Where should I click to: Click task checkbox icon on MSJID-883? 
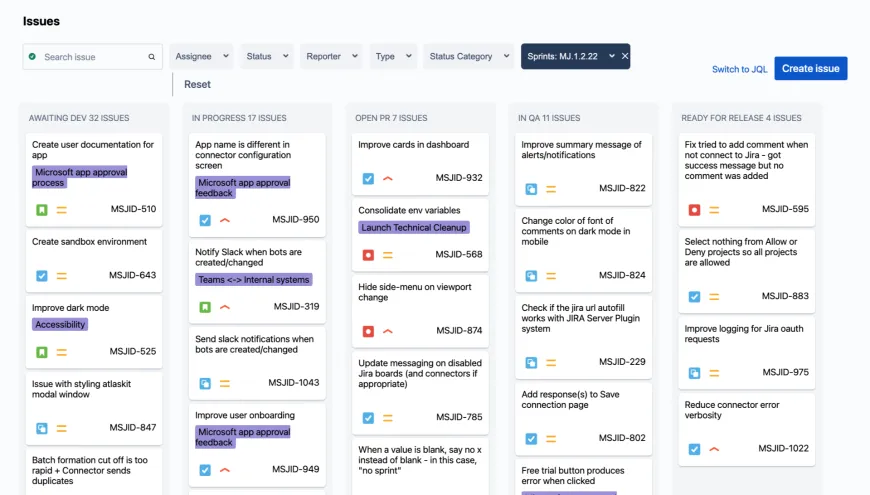pyautogui.click(x=694, y=297)
